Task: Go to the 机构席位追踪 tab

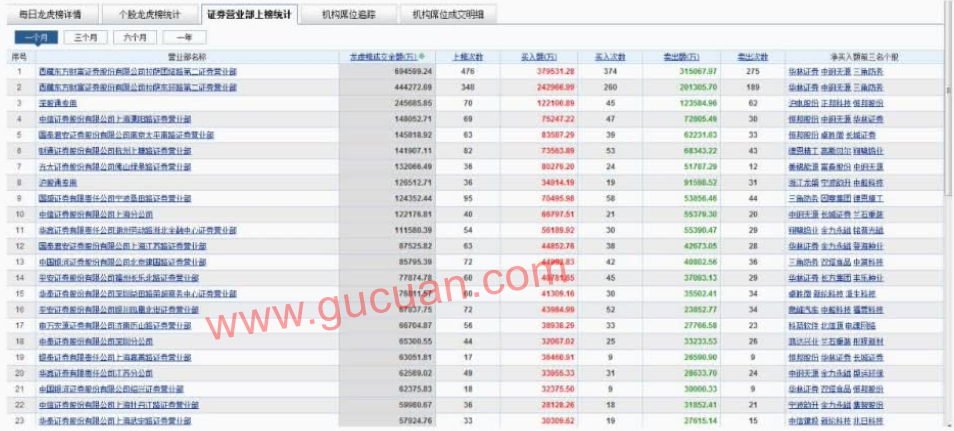Action: pyautogui.click(x=349, y=14)
